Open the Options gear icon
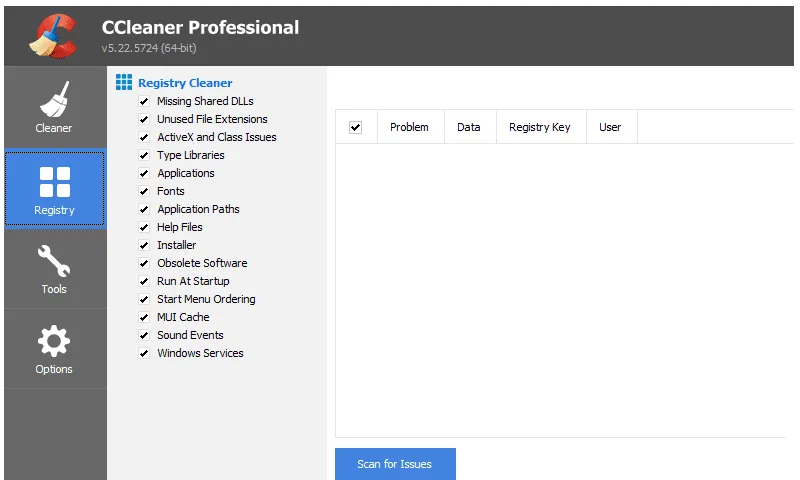800x480 pixels. [54, 341]
